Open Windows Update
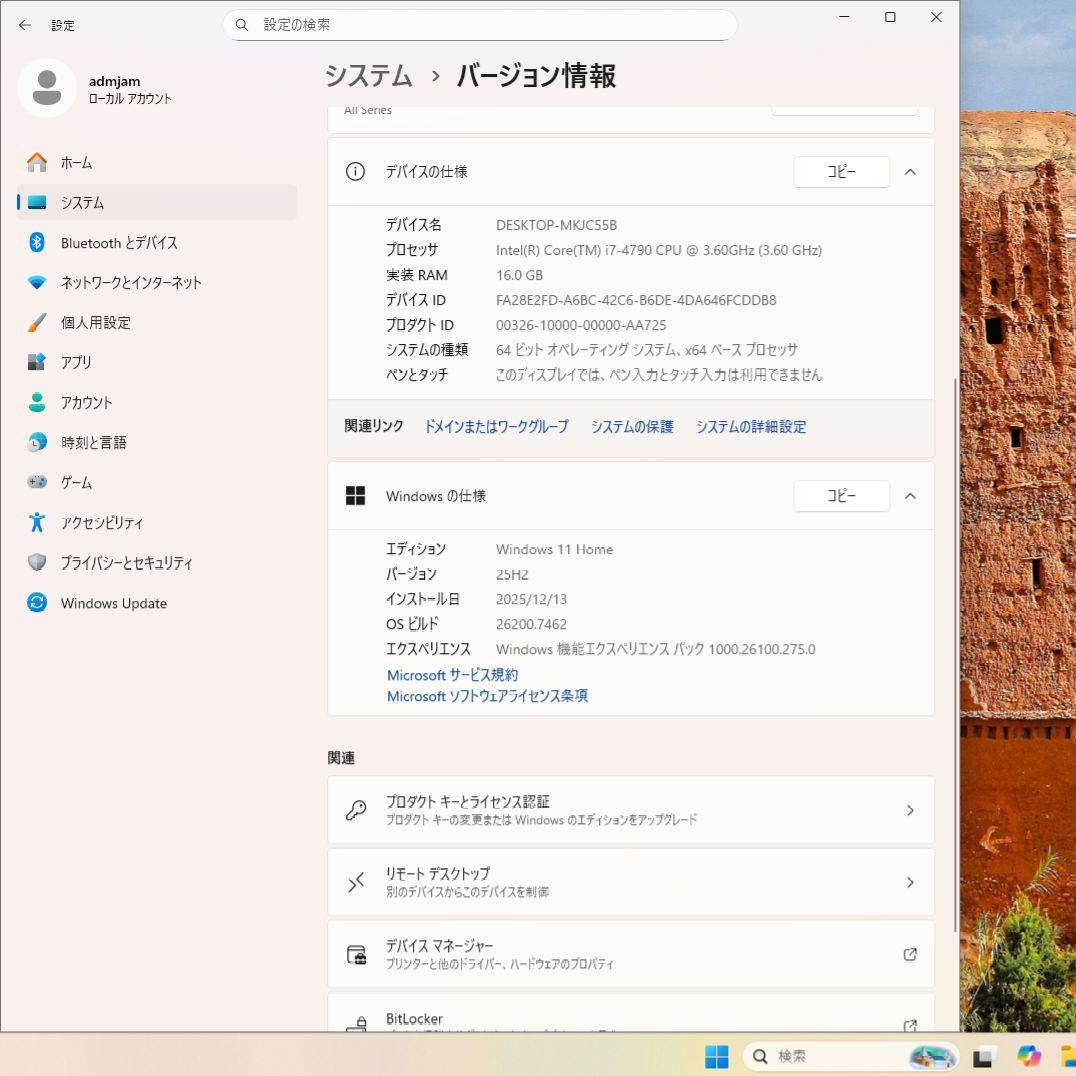 (112, 603)
